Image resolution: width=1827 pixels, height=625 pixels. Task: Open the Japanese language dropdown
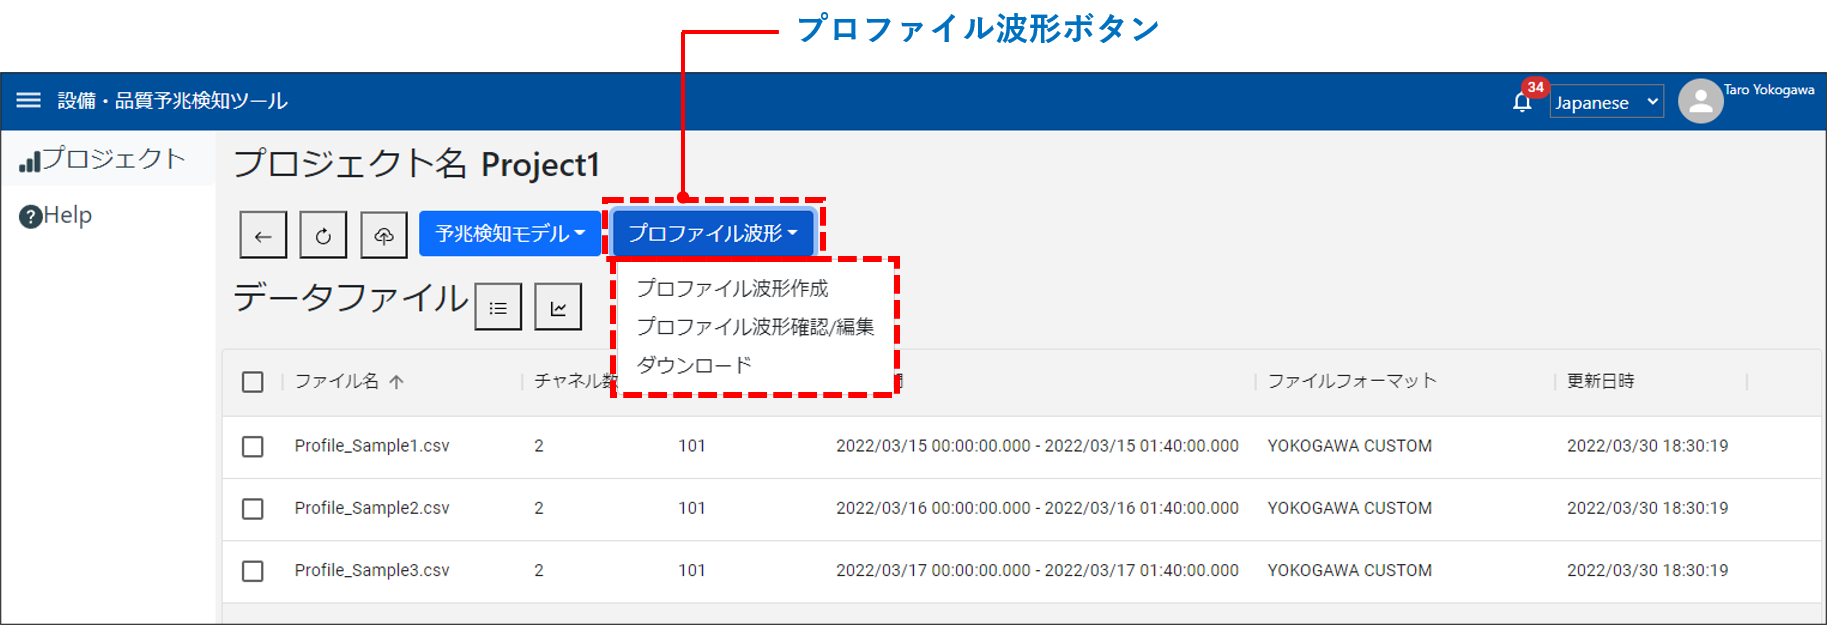click(x=1606, y=102)
